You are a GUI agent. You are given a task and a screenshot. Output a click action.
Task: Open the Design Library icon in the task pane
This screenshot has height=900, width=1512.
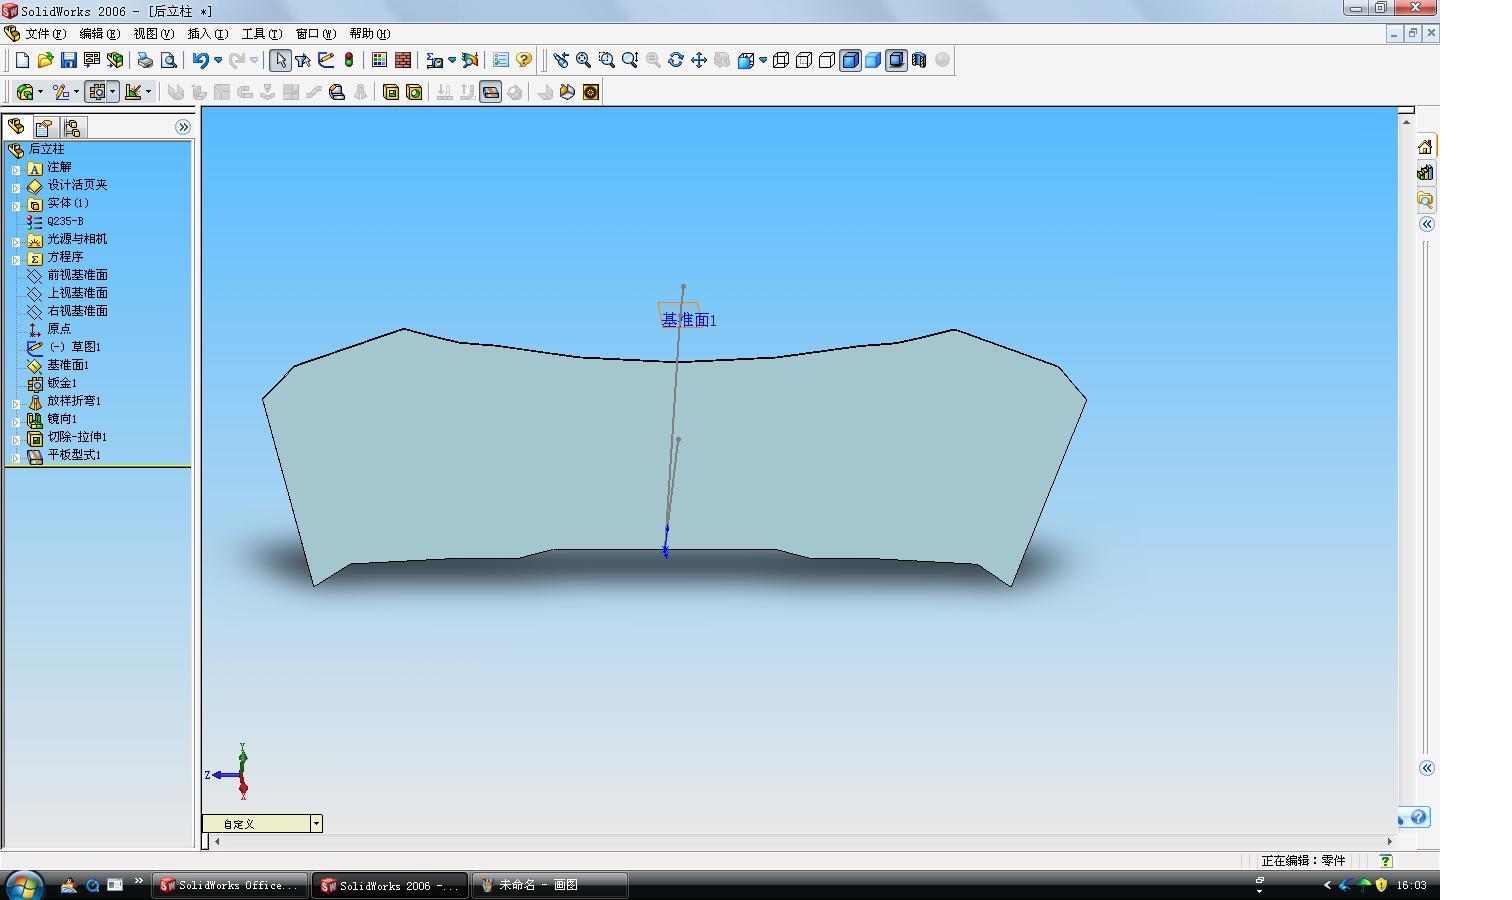1425,173
